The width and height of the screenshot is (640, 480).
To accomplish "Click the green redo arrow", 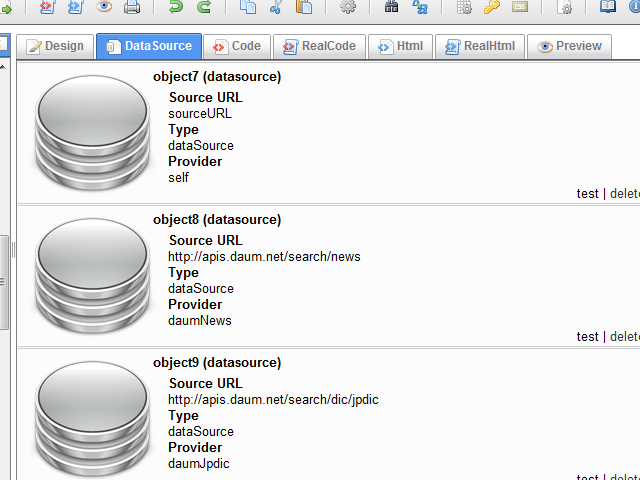I will coord(204,8).
